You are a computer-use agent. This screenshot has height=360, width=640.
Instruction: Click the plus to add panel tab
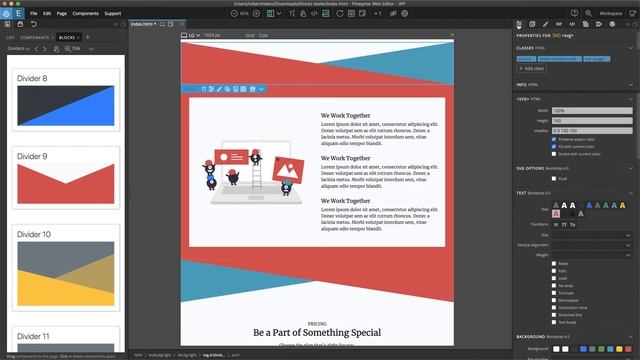coord(87,37)
